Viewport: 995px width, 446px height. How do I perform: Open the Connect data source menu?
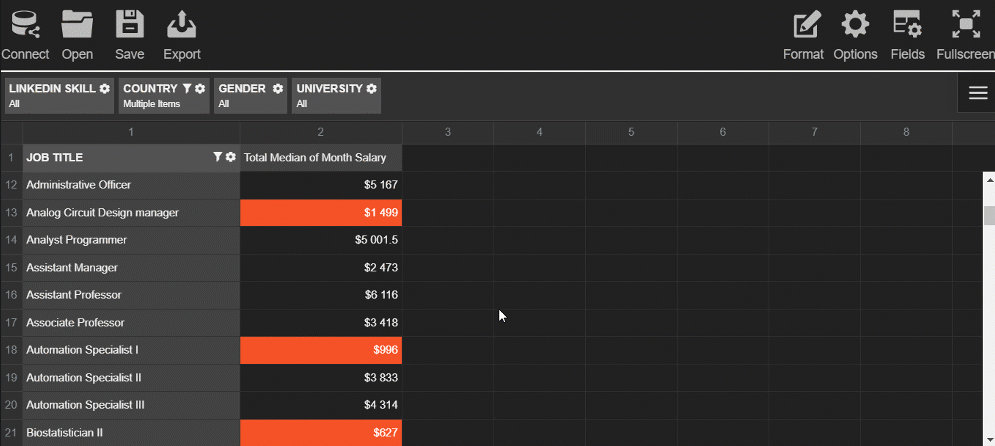tap(25, 35)
